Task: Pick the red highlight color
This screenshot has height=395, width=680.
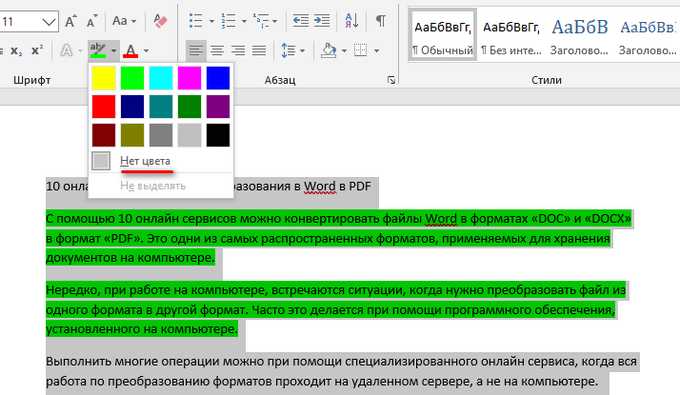Action: 104,107
